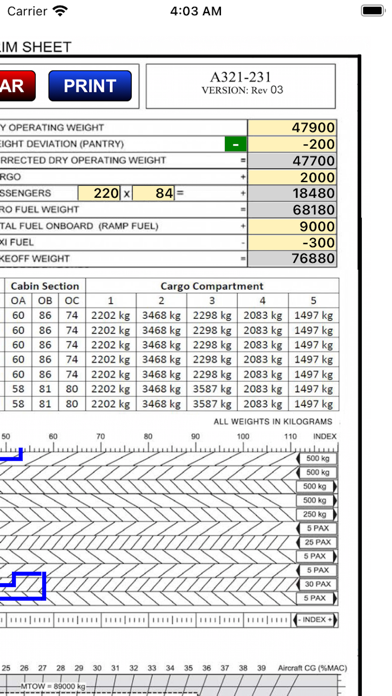Tap the 4:03 AM clock in status bar

click(x=196, y=11)
